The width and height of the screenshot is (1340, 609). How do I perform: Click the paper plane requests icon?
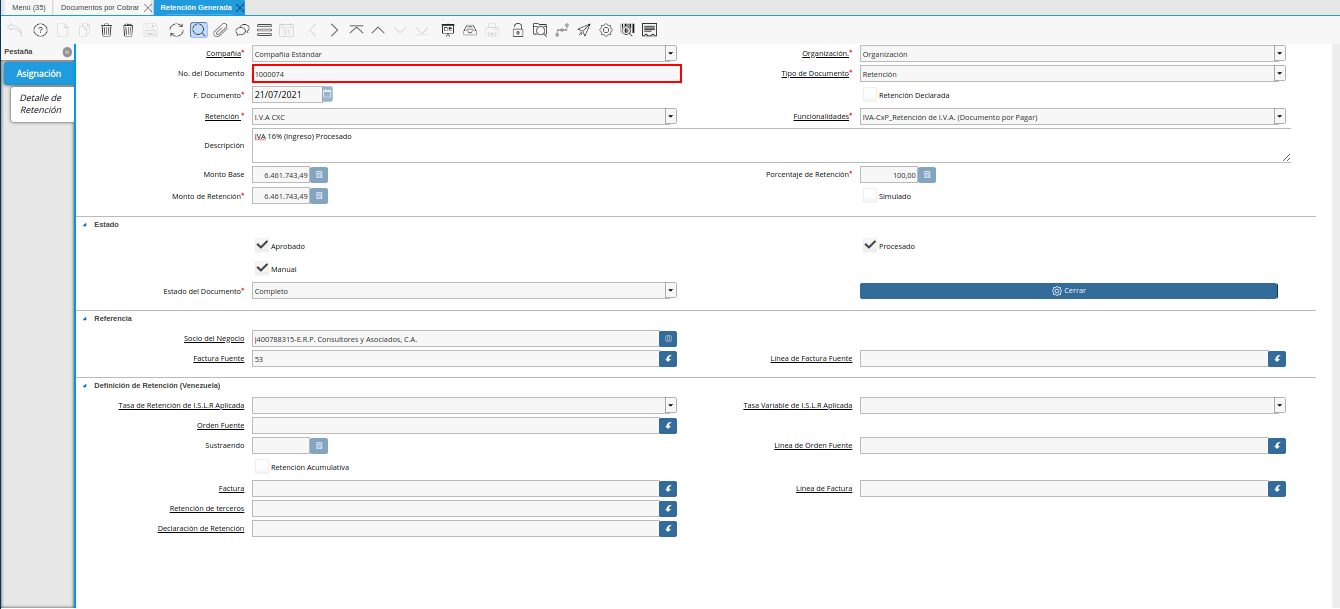(x=584, y=30)
